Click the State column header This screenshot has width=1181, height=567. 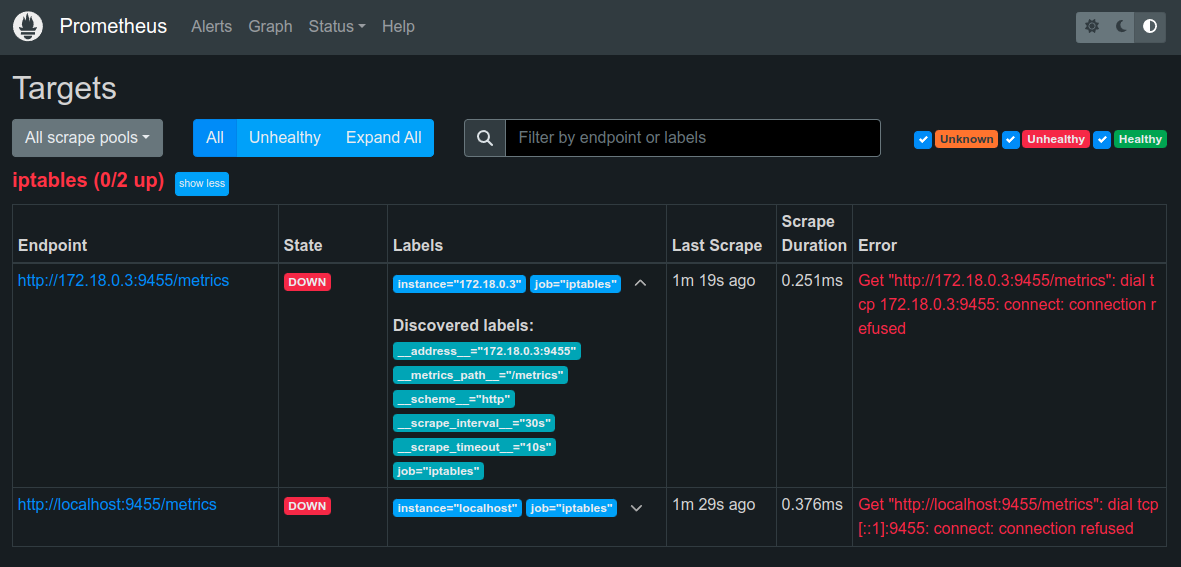pos(303,245)
